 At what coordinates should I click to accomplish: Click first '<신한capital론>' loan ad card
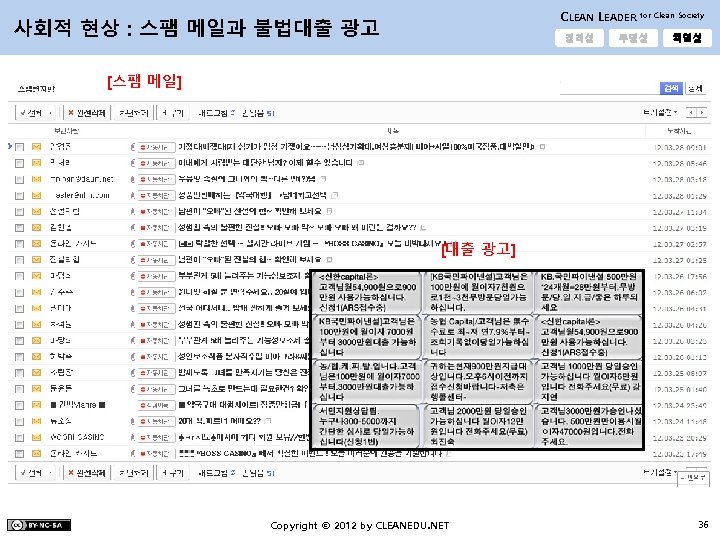[367, 292]
